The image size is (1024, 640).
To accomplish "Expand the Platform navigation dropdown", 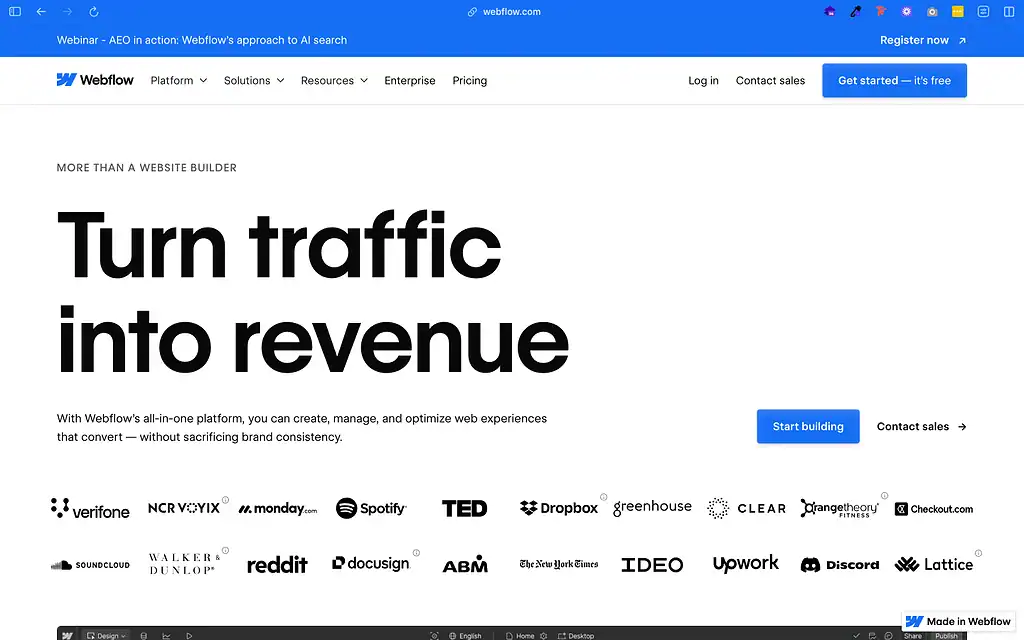I will coord(178,80).
